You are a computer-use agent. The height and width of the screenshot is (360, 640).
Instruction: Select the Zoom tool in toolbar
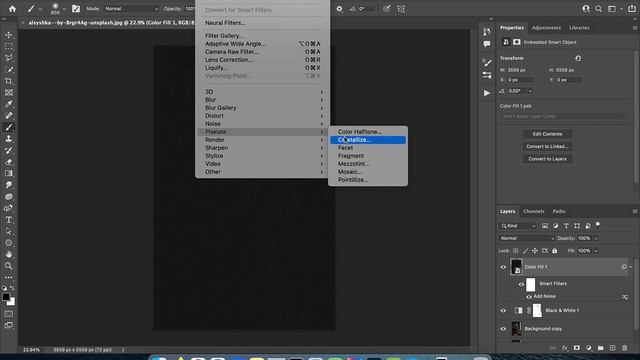click(9, 266)
